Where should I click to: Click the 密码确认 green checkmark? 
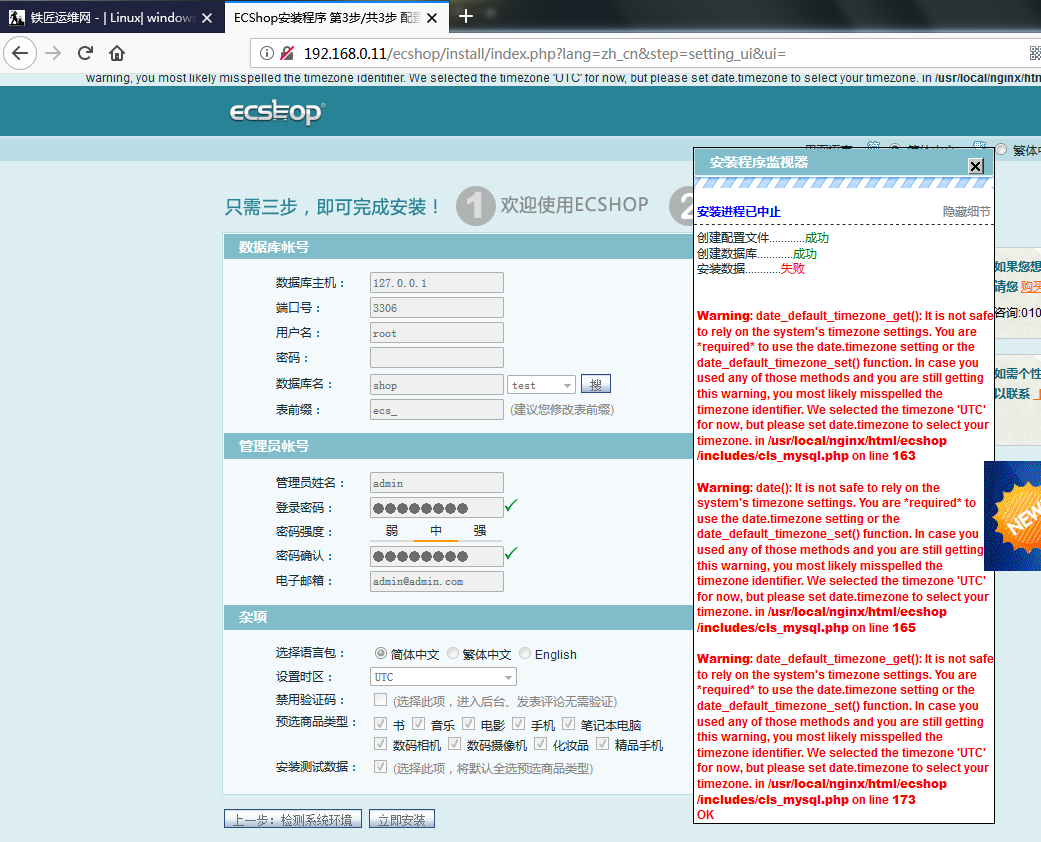point(511,553)
